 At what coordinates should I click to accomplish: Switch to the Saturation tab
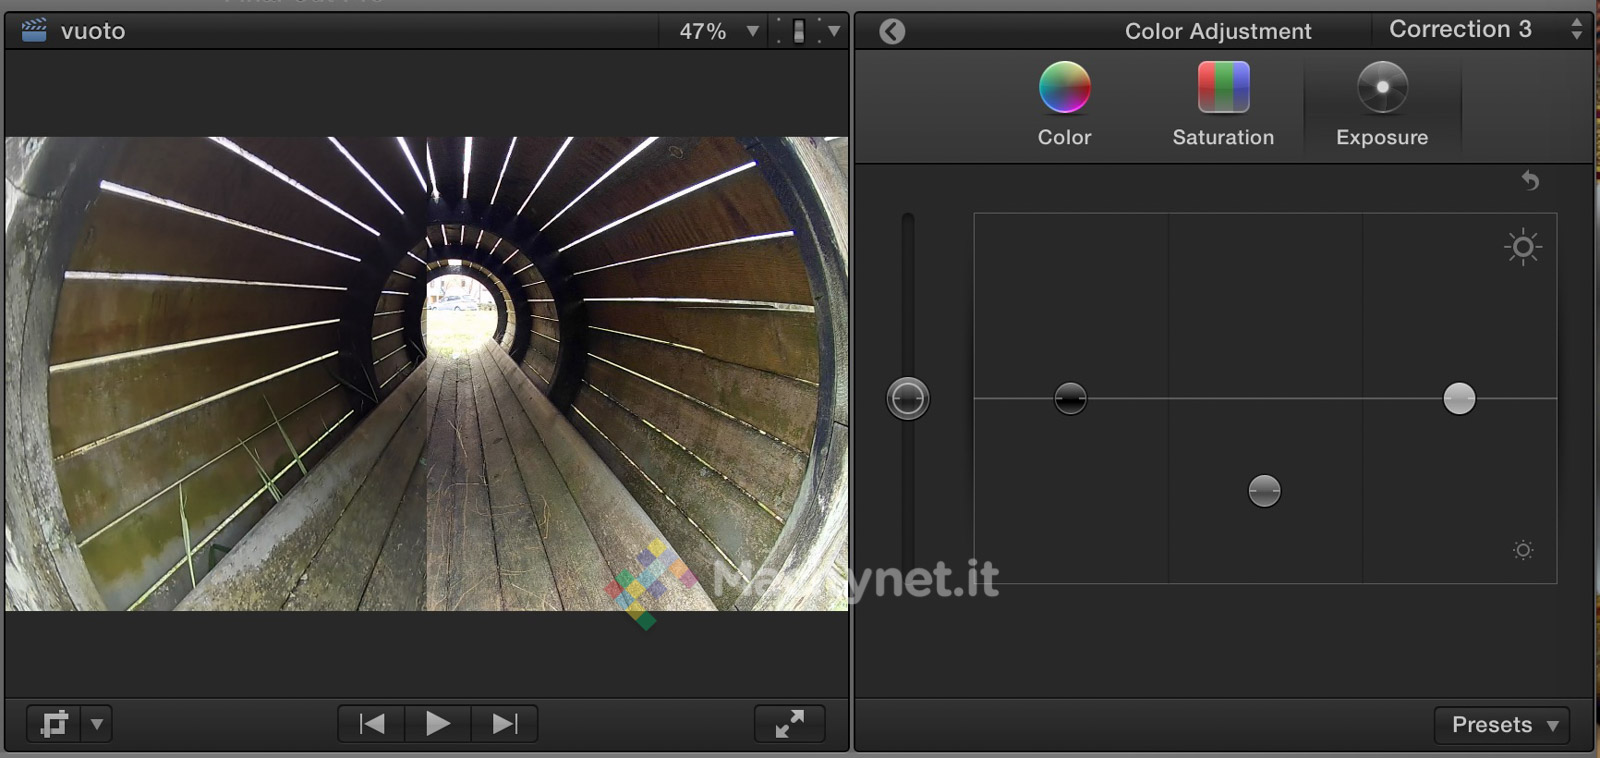point(1223,105)
